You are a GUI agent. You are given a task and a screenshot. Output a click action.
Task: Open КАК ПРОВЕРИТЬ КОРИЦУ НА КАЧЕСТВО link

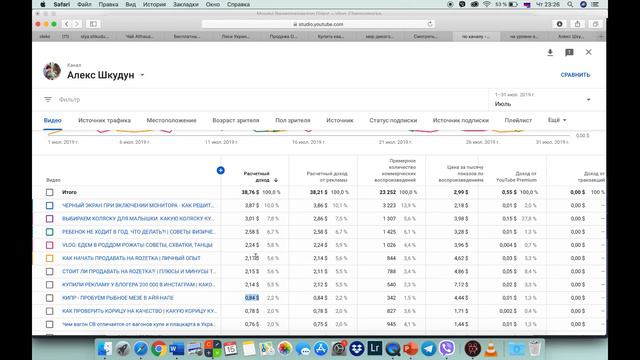139,311
